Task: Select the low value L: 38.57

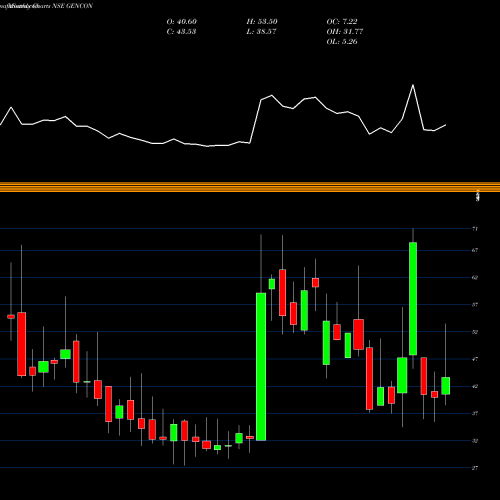Action: coord(261,32)
